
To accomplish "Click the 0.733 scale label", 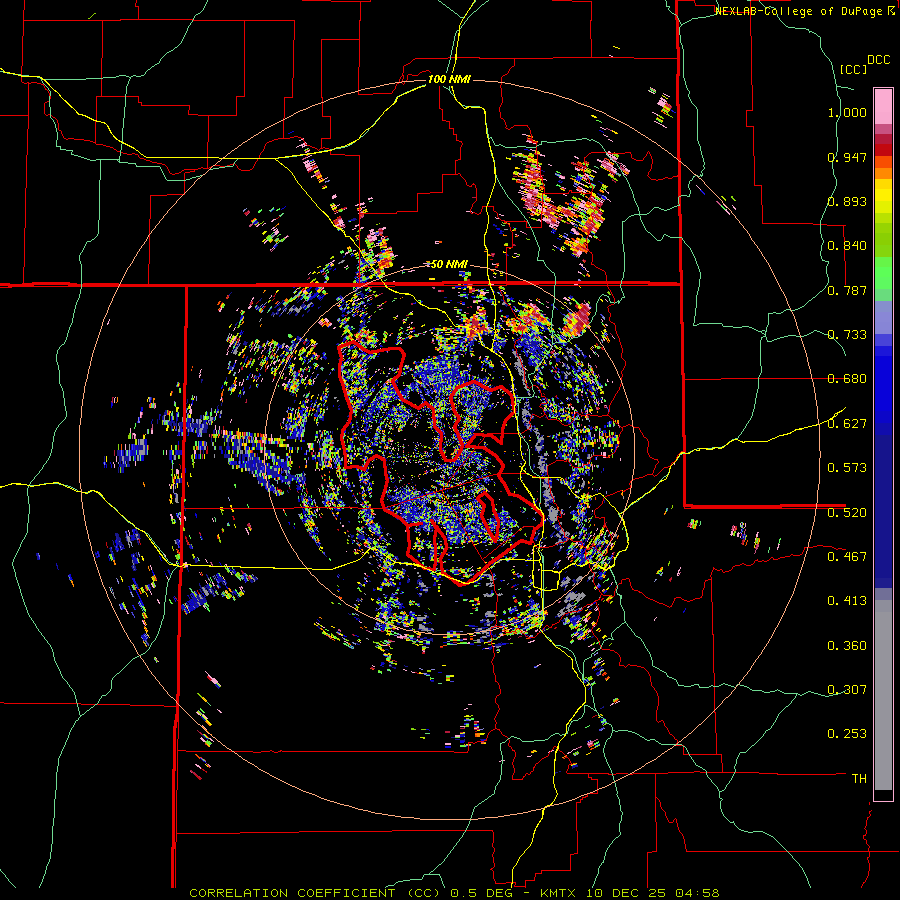I will (x=847, y=335).
